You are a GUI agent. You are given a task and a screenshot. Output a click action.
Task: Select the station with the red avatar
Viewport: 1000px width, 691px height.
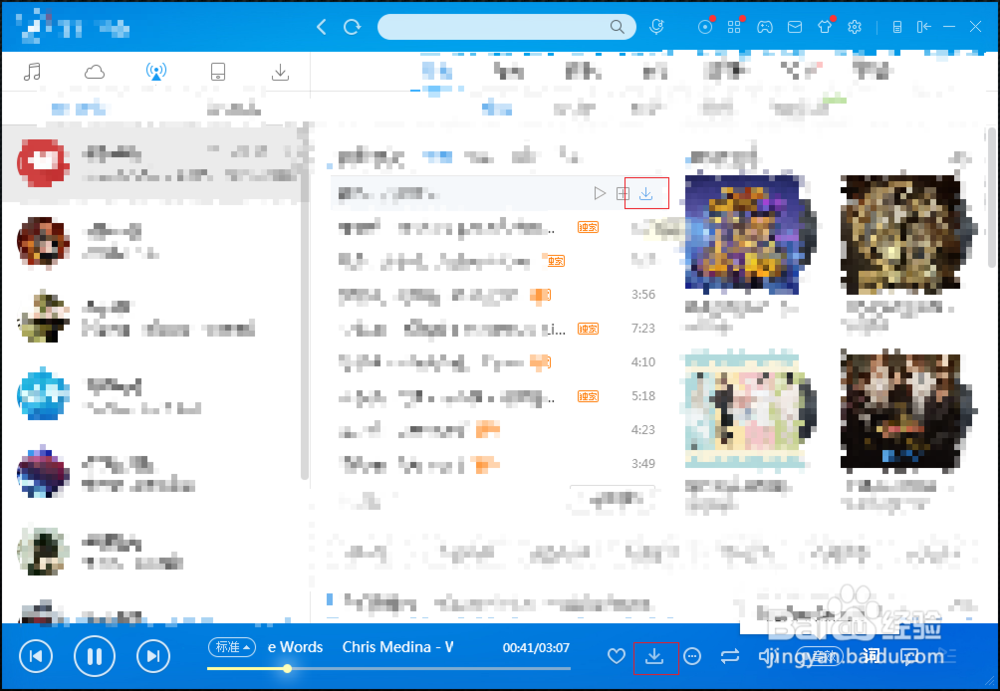pos(153,163)
